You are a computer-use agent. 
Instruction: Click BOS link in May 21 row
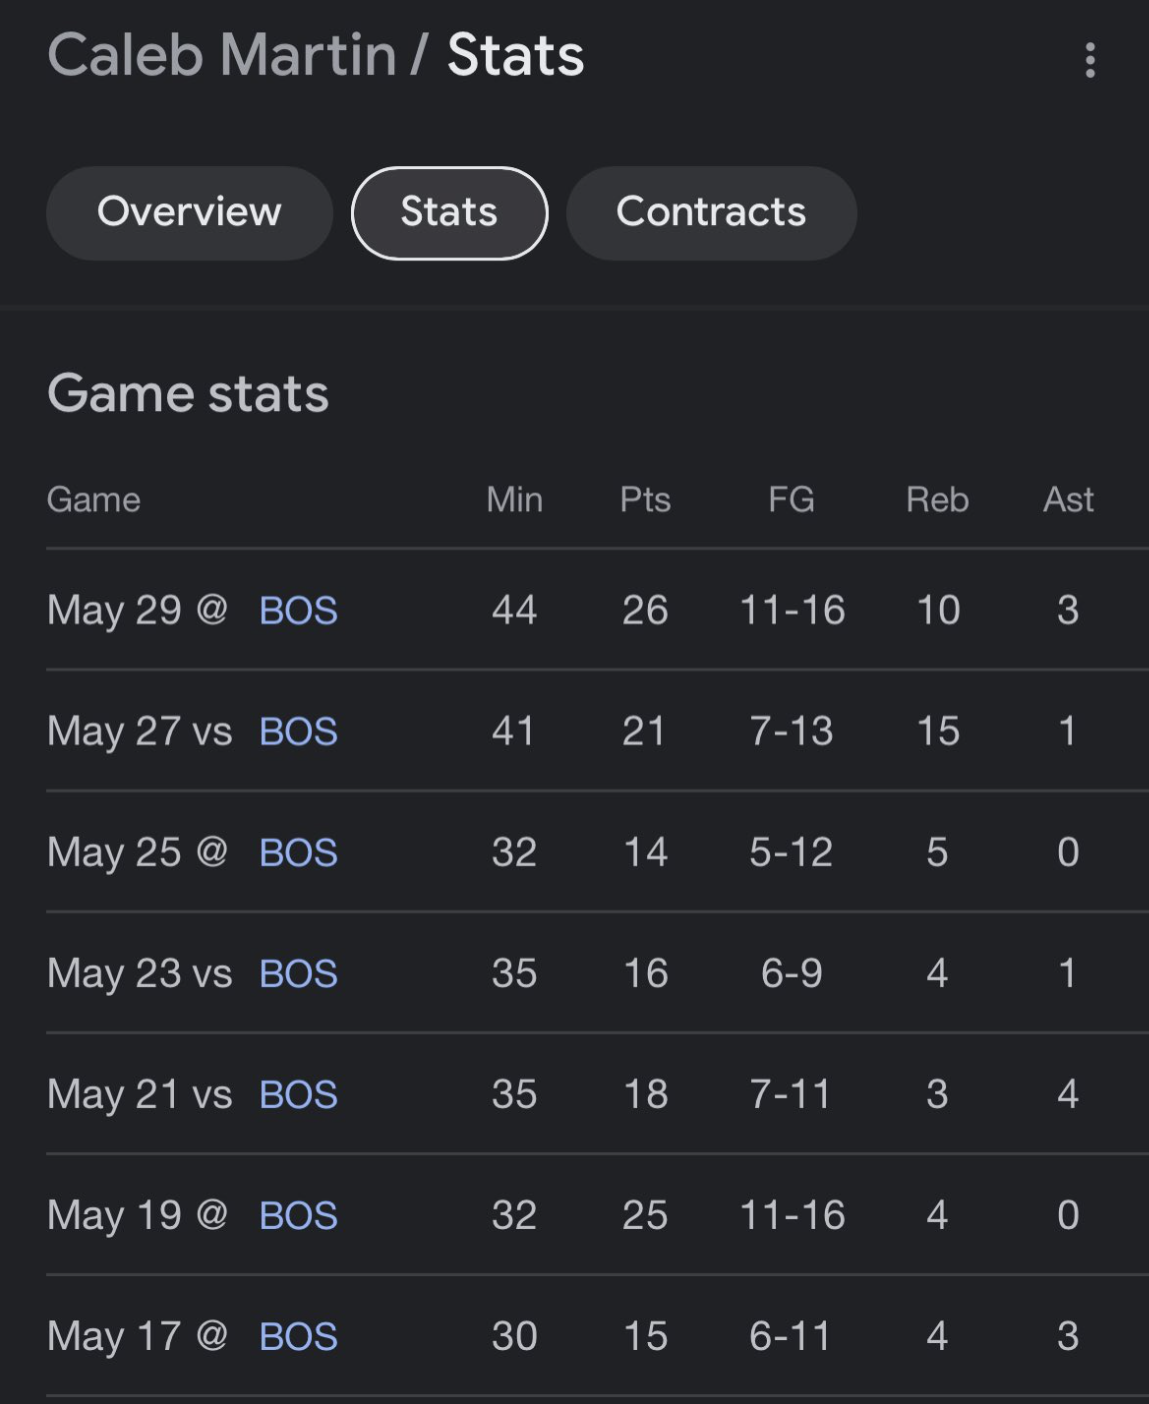point(298,1094)
